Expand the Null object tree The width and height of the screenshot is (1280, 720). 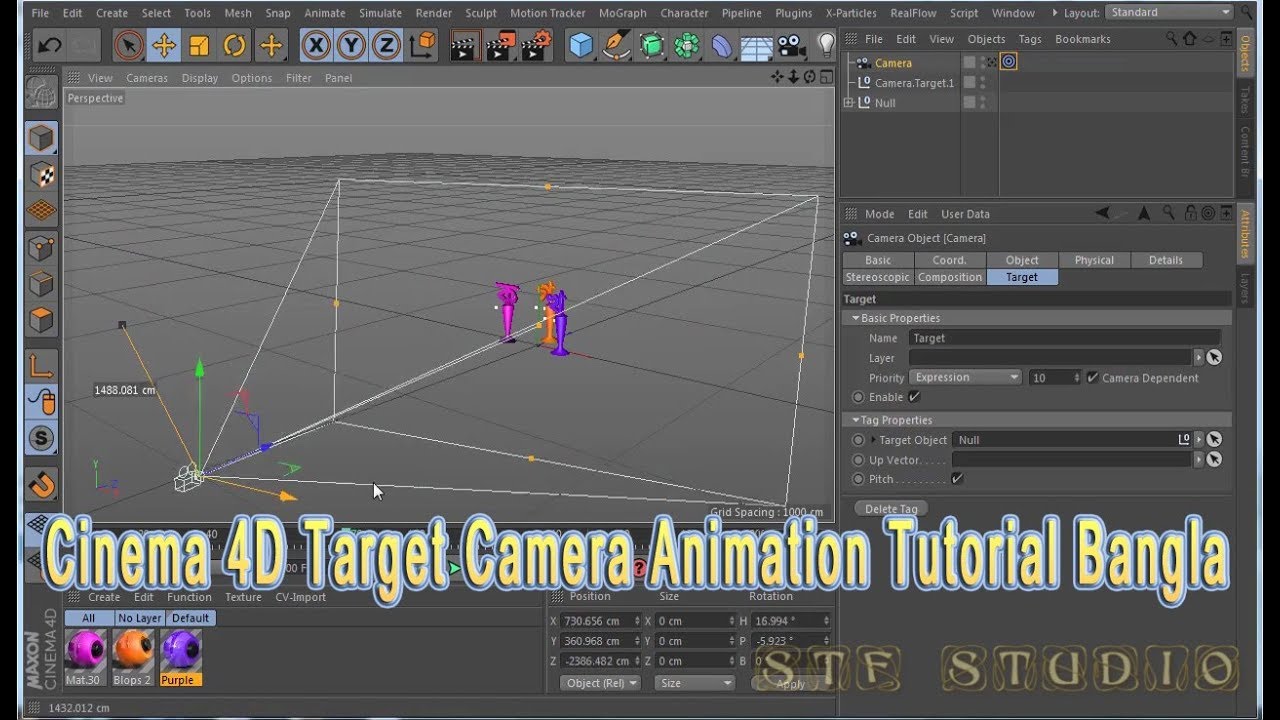pos(848,102)
